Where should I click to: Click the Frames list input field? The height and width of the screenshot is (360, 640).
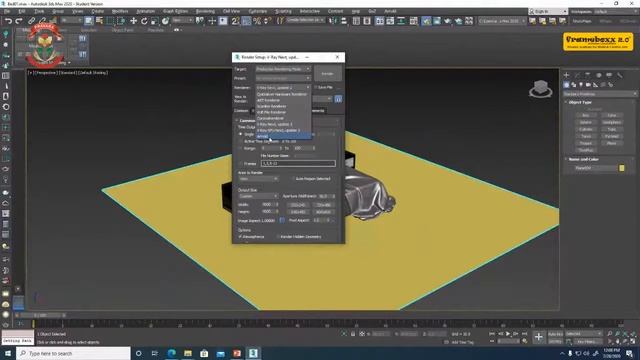(x=298, y=163)
